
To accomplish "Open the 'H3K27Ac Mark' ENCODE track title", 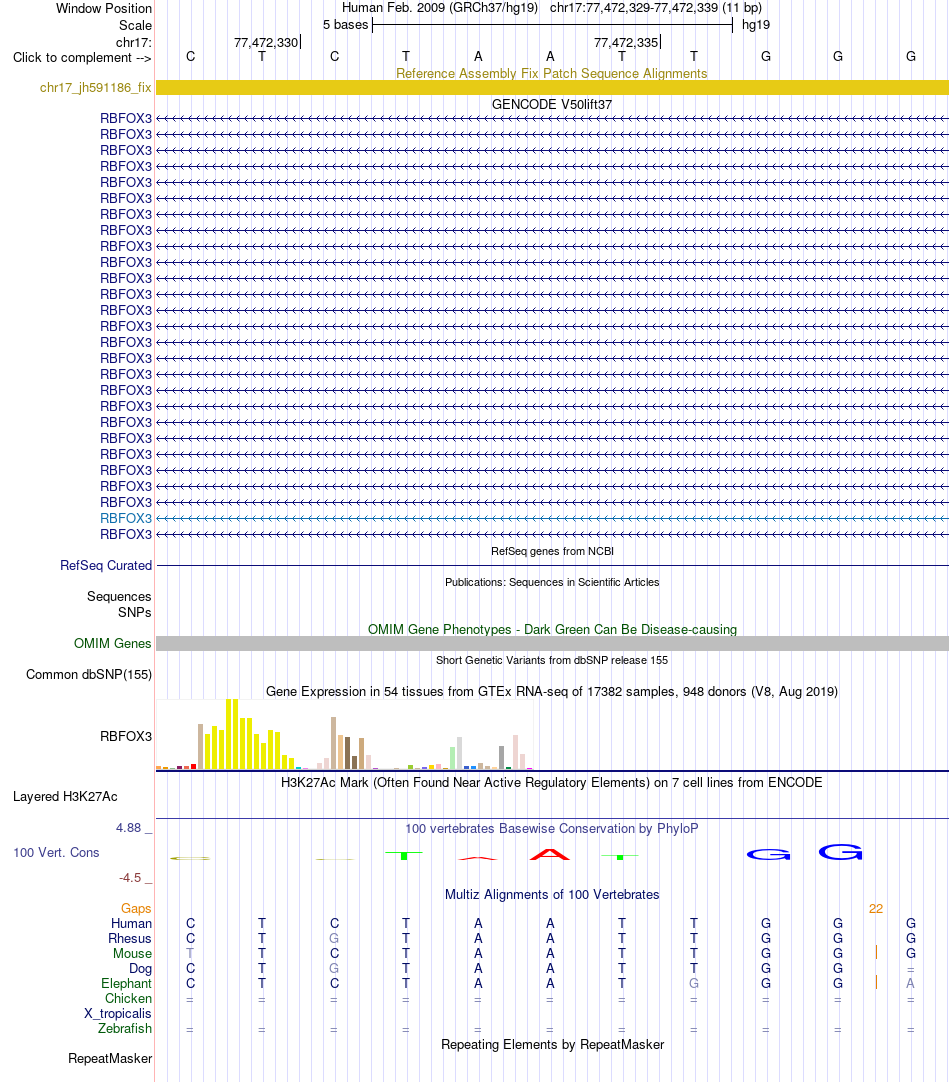I will [552, 783].
